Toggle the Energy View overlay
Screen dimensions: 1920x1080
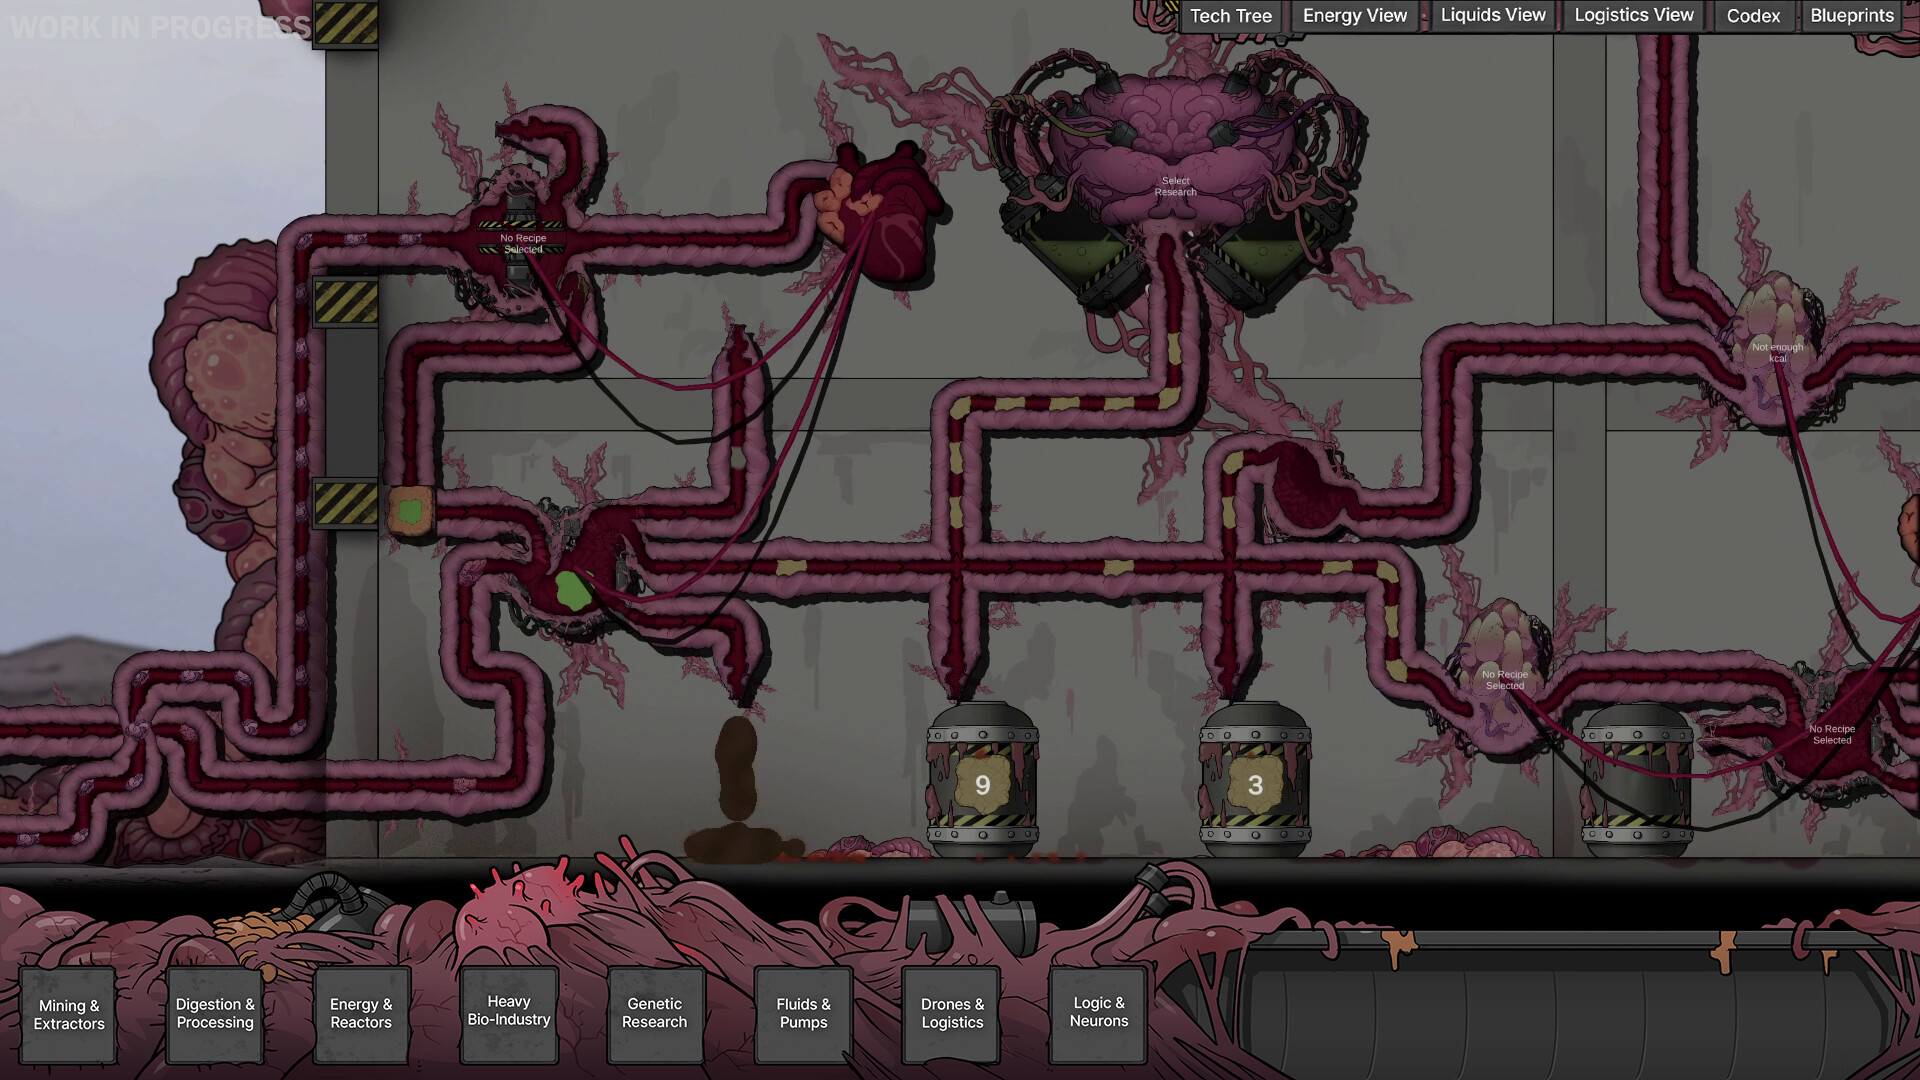pos(1353,15)
